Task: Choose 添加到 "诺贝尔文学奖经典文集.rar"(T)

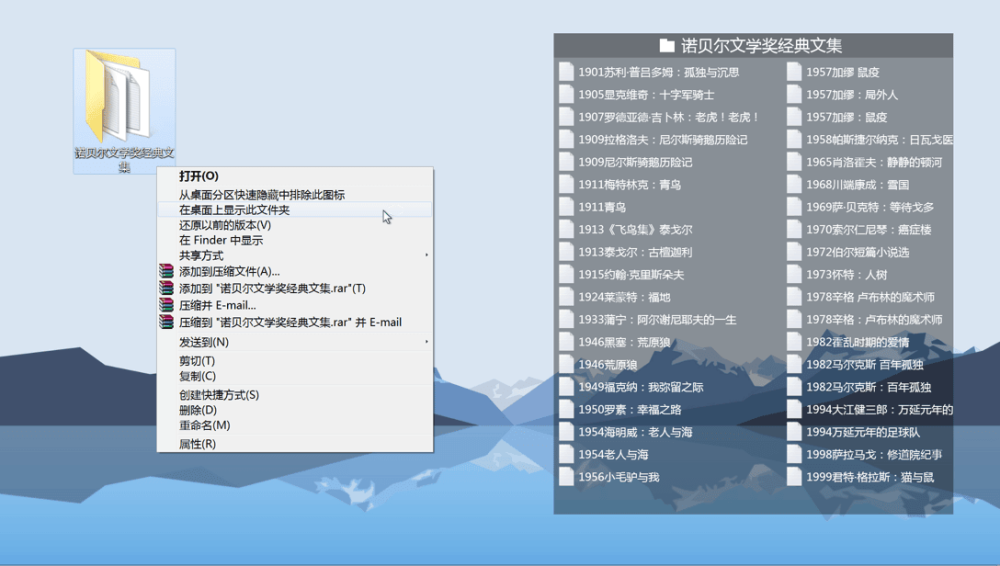Action: [295, 288]
